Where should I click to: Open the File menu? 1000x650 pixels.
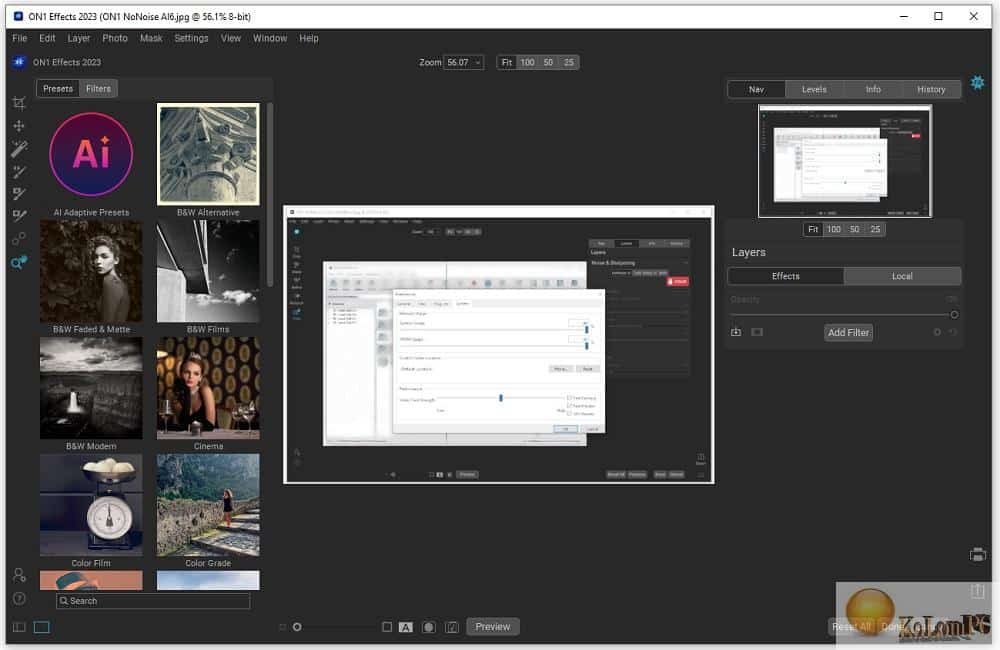coord(20,38)
